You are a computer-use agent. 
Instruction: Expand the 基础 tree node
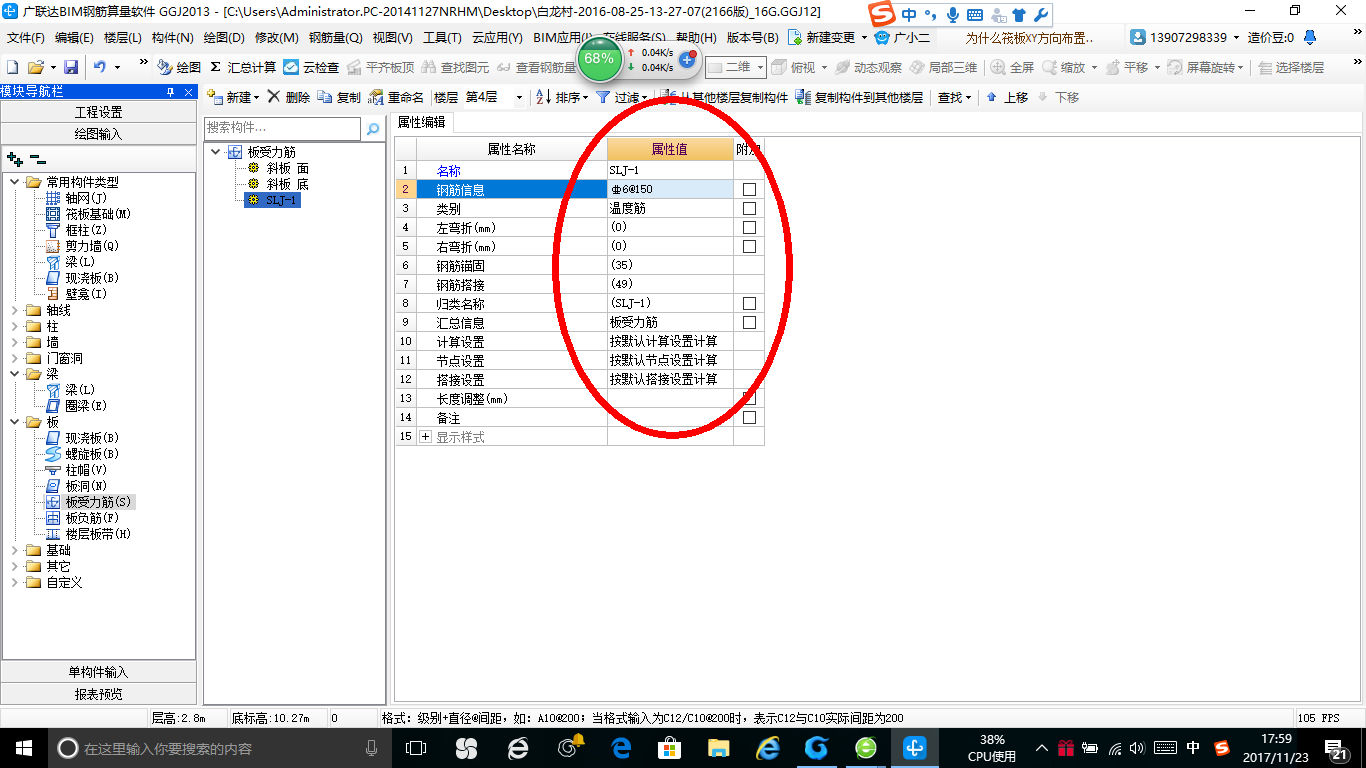pyautogui.click(x=15, y=550)
